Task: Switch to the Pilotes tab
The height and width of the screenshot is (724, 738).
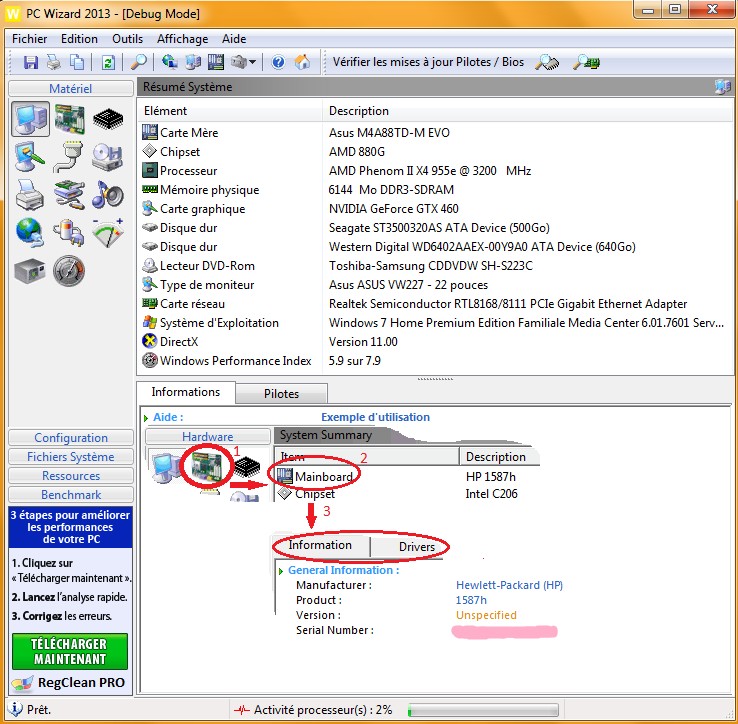Action: pyautogui.click(x=281, y=394)
